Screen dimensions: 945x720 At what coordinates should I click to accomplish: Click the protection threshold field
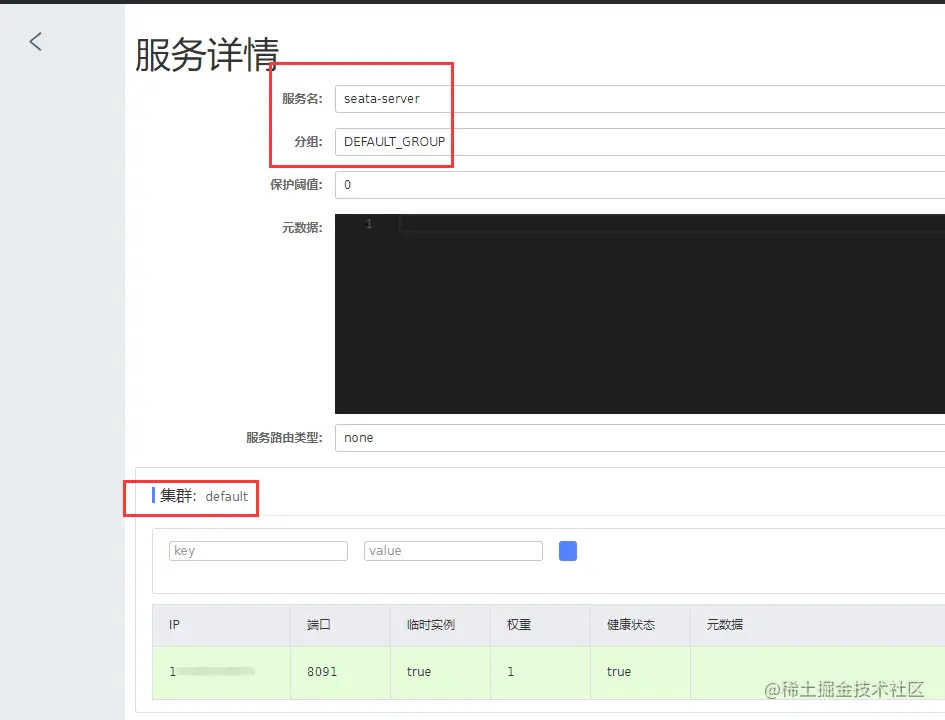coord(639,185)
